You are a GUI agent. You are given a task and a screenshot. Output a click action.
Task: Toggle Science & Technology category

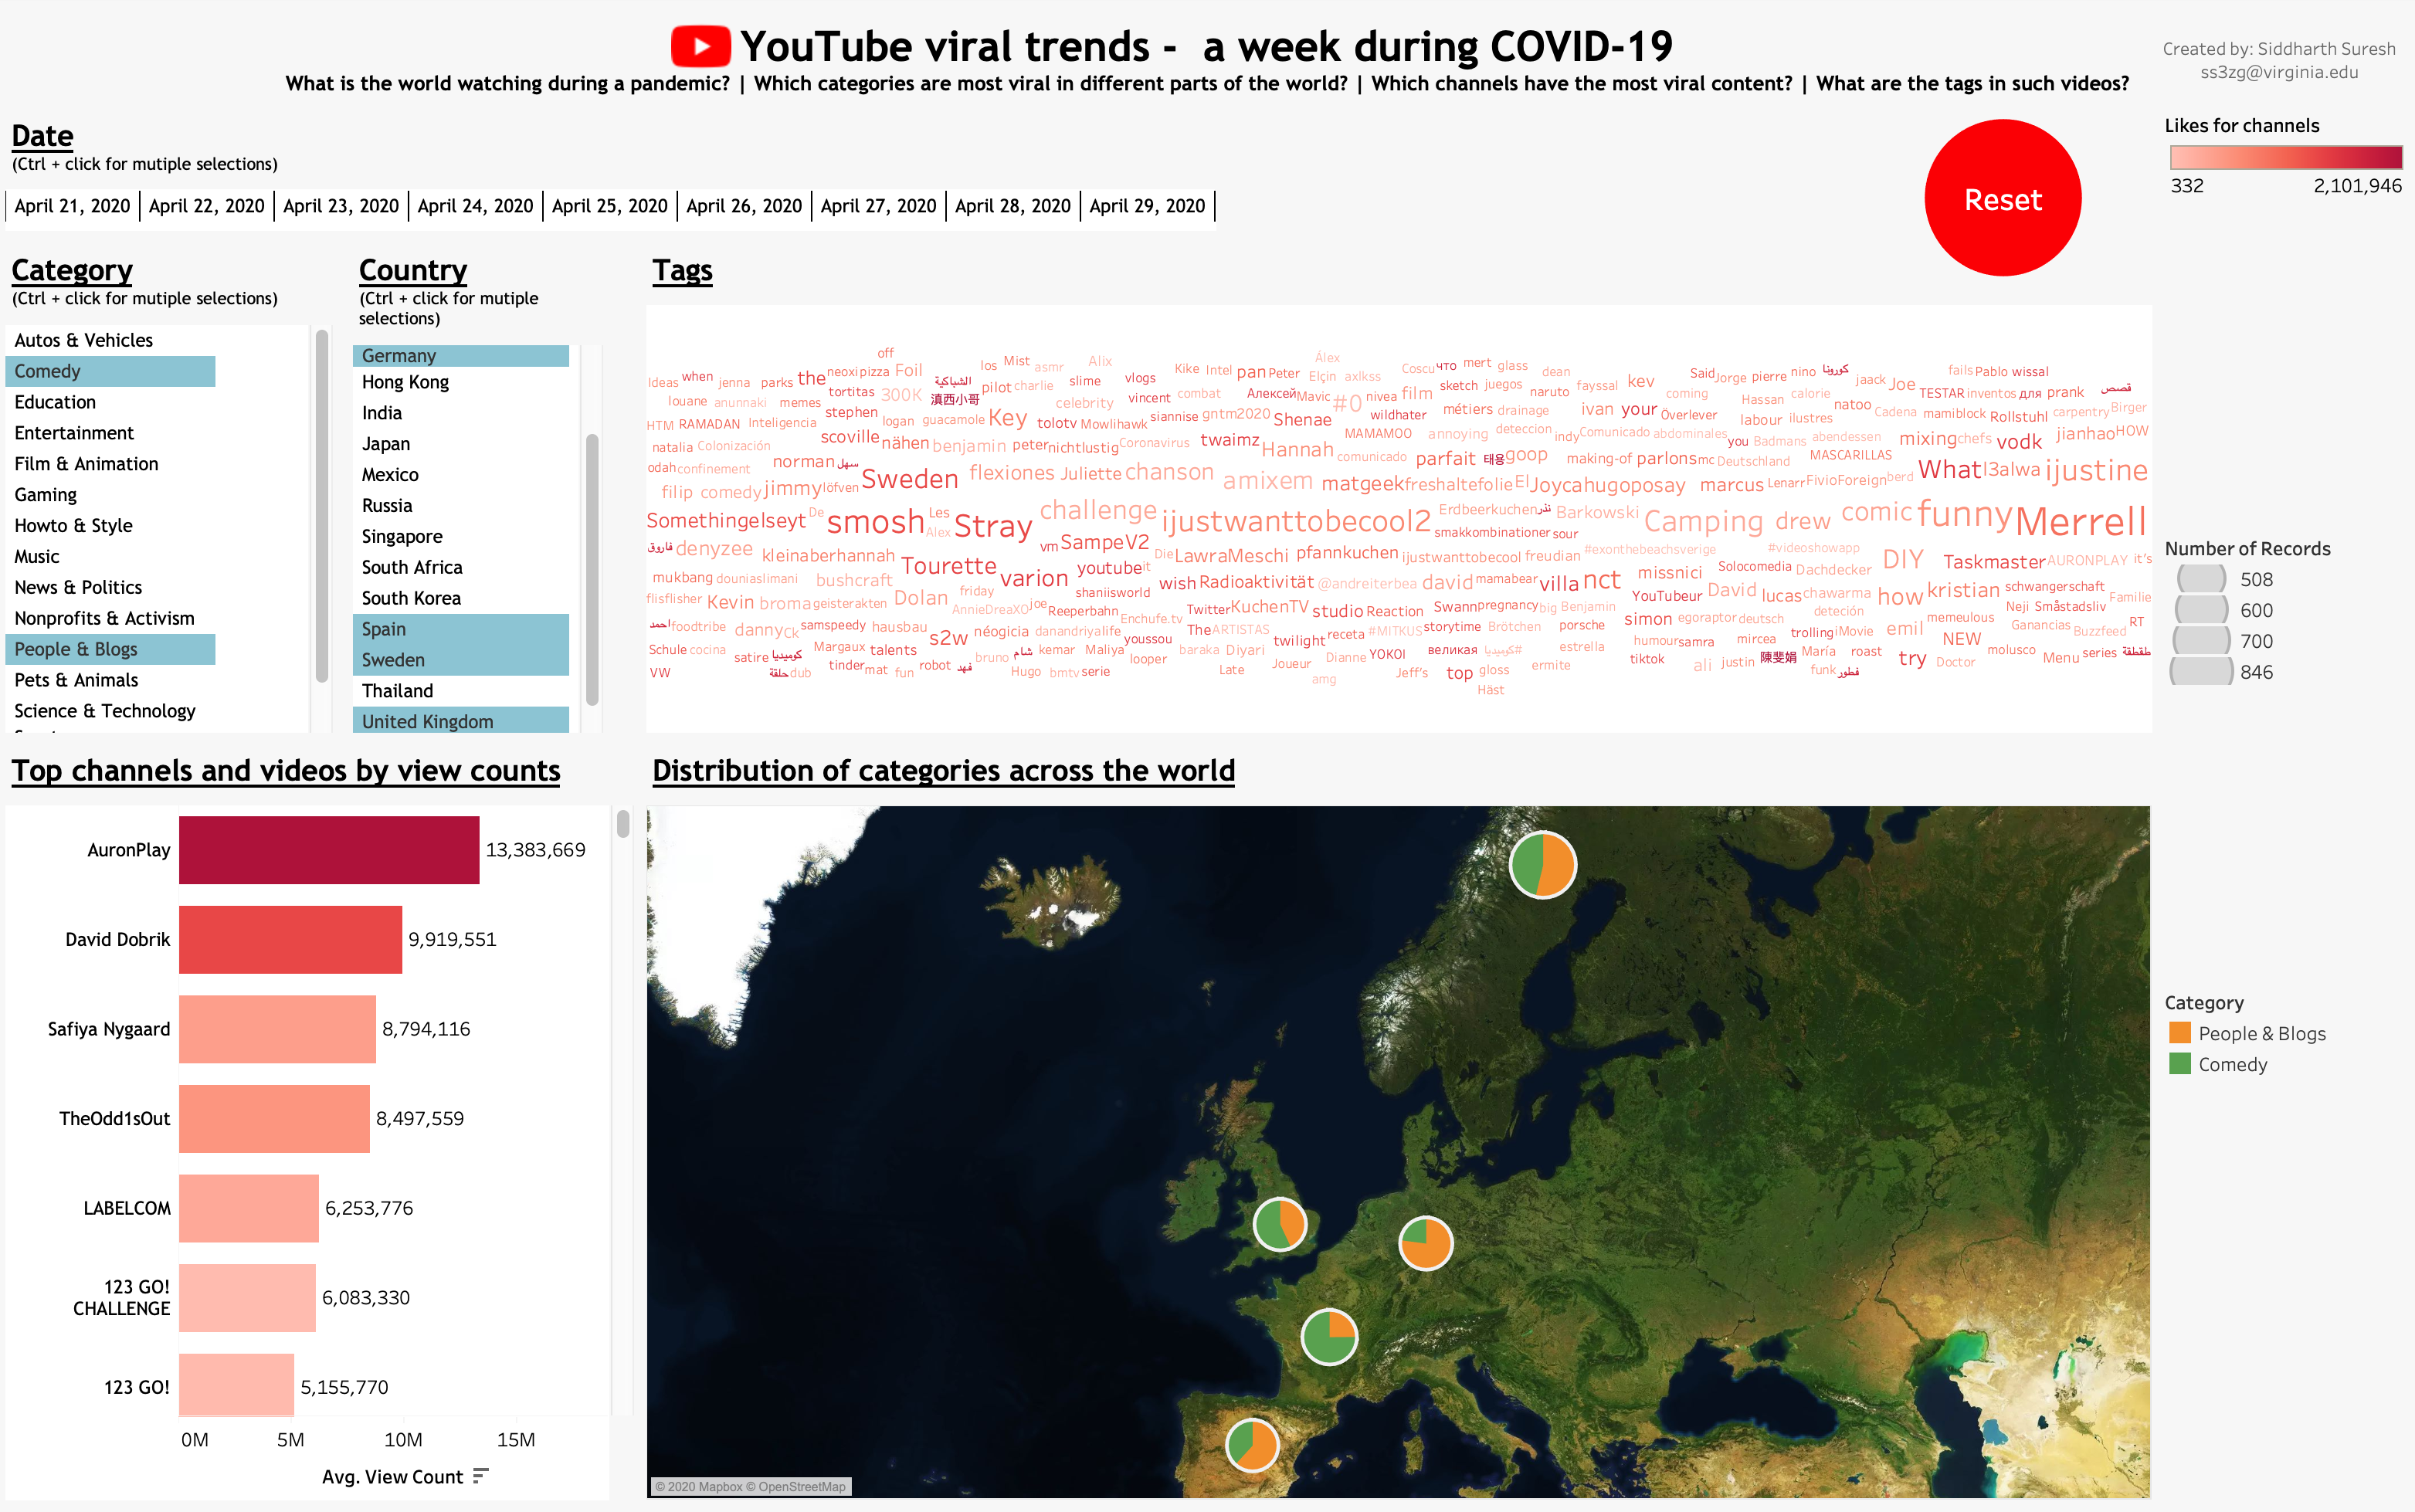(x=104, y=709)
